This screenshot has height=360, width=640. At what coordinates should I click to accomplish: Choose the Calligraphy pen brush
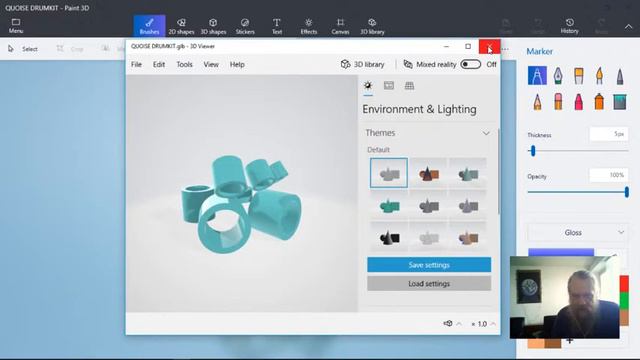point(558,76)
